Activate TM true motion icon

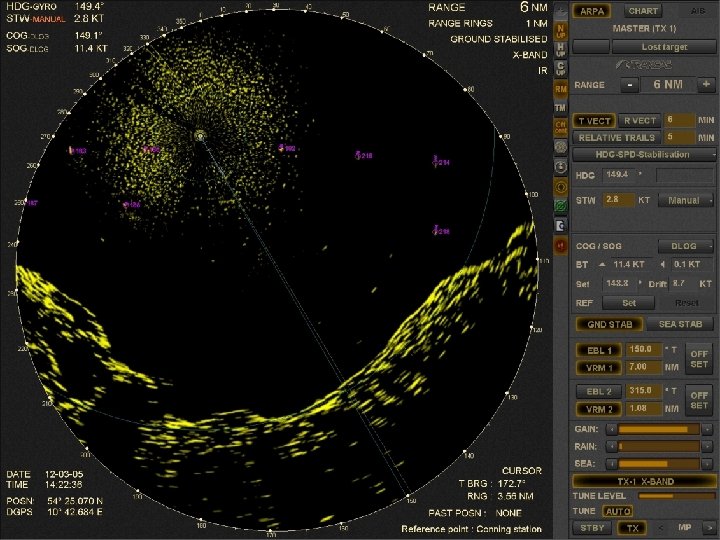point(561,108)
